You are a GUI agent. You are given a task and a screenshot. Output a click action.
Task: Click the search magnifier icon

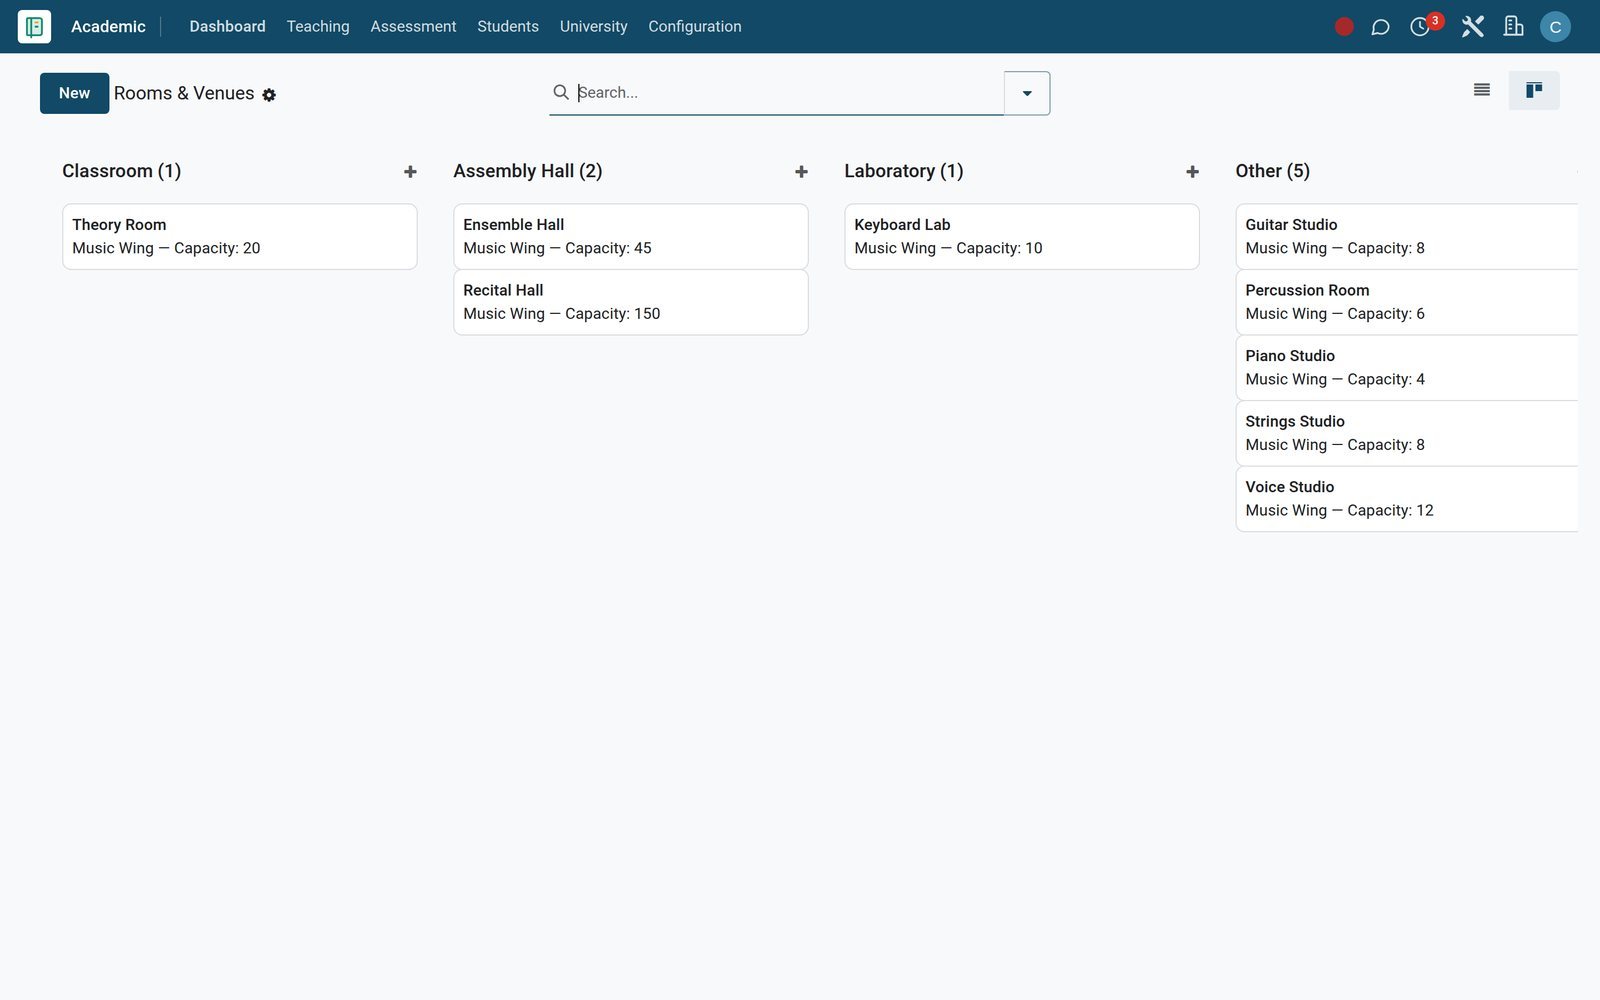click(561, 92)
